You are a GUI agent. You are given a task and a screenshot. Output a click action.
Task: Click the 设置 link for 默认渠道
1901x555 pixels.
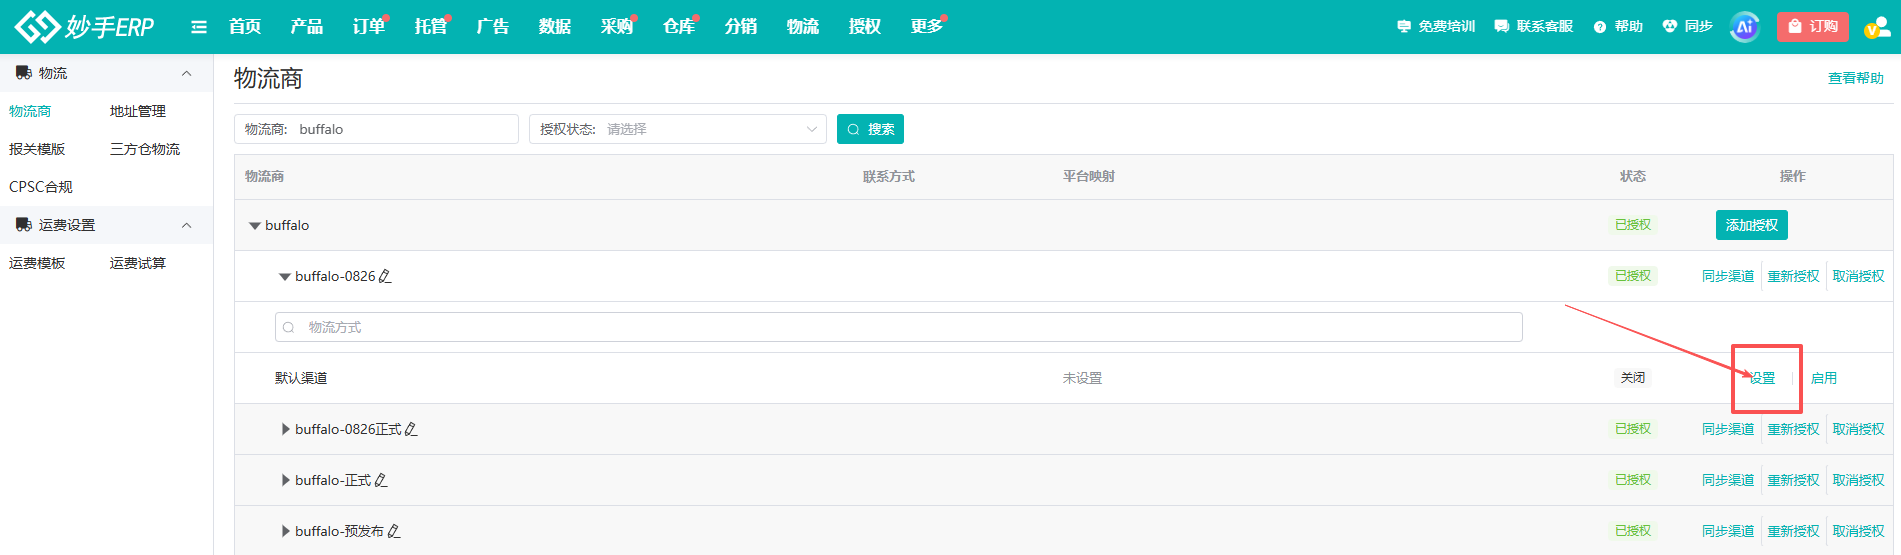pyautogui.click(x=1762, y=378)
